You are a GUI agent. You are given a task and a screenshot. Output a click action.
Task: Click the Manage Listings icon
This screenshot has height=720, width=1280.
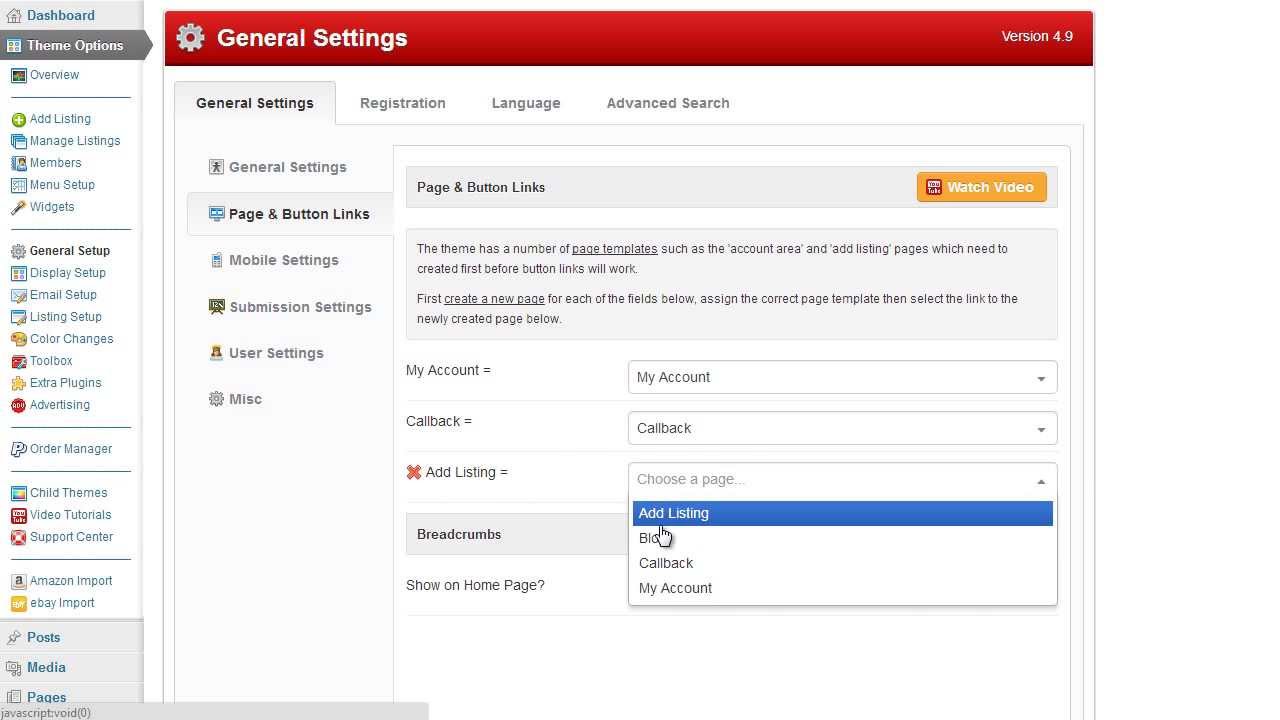(x=18, y=141)
